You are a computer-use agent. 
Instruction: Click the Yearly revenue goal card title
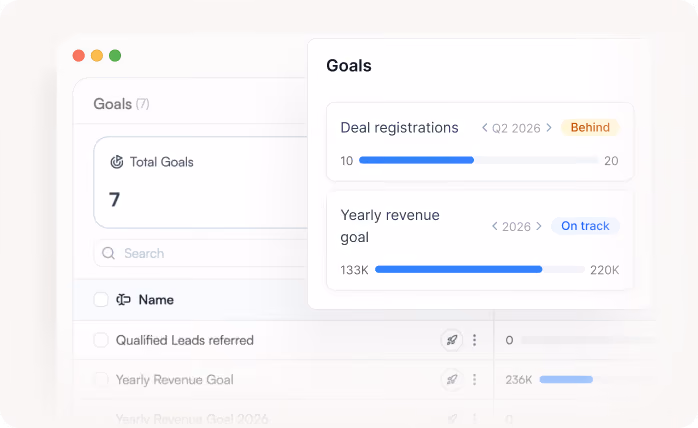coord(390,226)
